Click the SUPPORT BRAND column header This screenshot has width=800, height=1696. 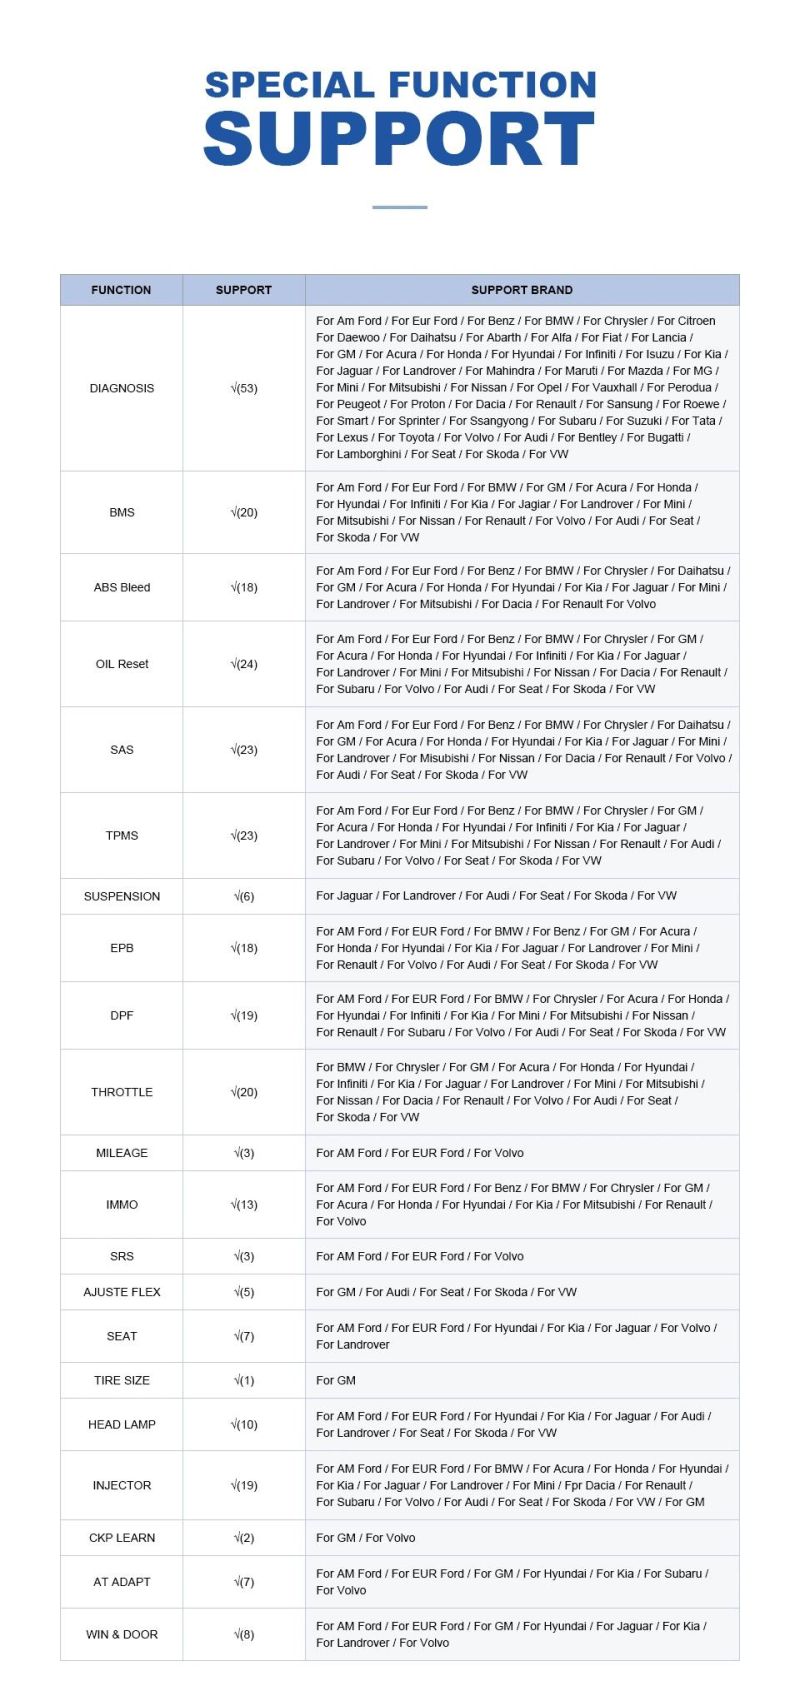(x=522, y=290)
